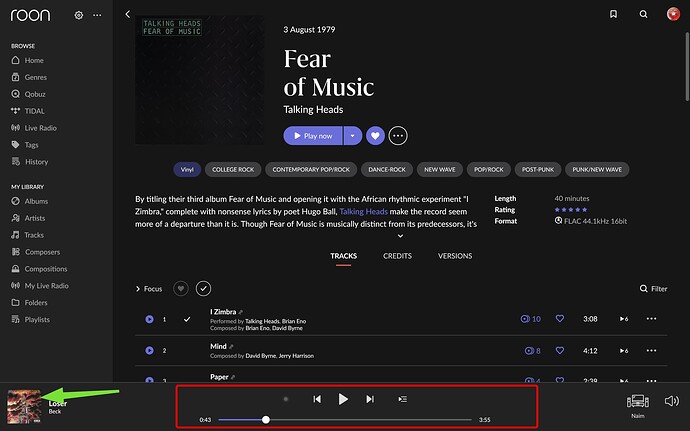Open Composers in My Library
690x431 pixels.
pyautogui.click(x=36, y=252)
